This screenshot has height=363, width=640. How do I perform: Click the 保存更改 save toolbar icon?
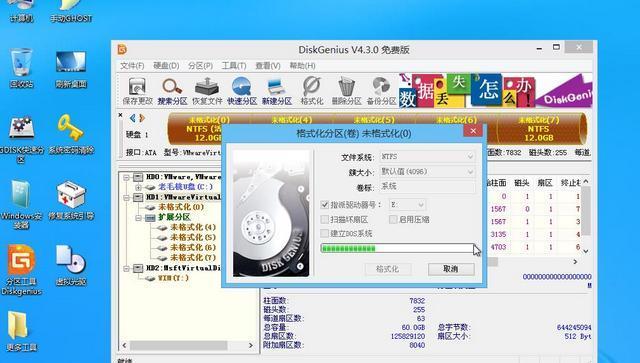click(137, 91)
